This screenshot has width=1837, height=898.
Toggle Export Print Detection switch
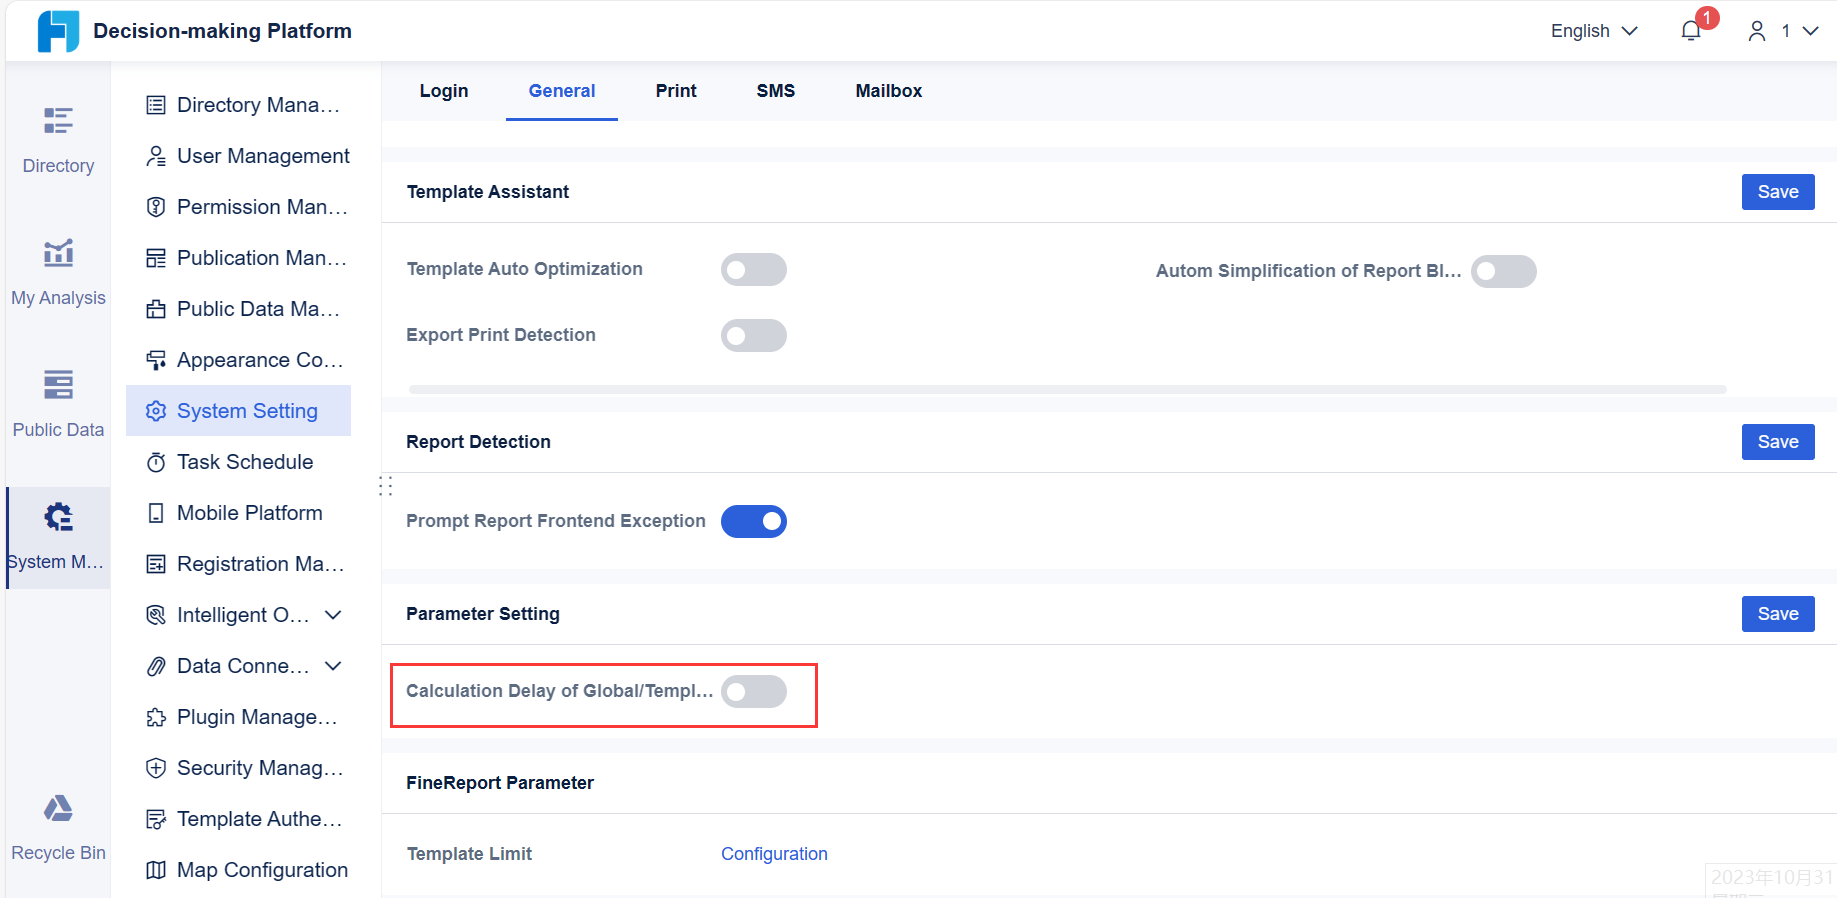[x=753, y=336]
